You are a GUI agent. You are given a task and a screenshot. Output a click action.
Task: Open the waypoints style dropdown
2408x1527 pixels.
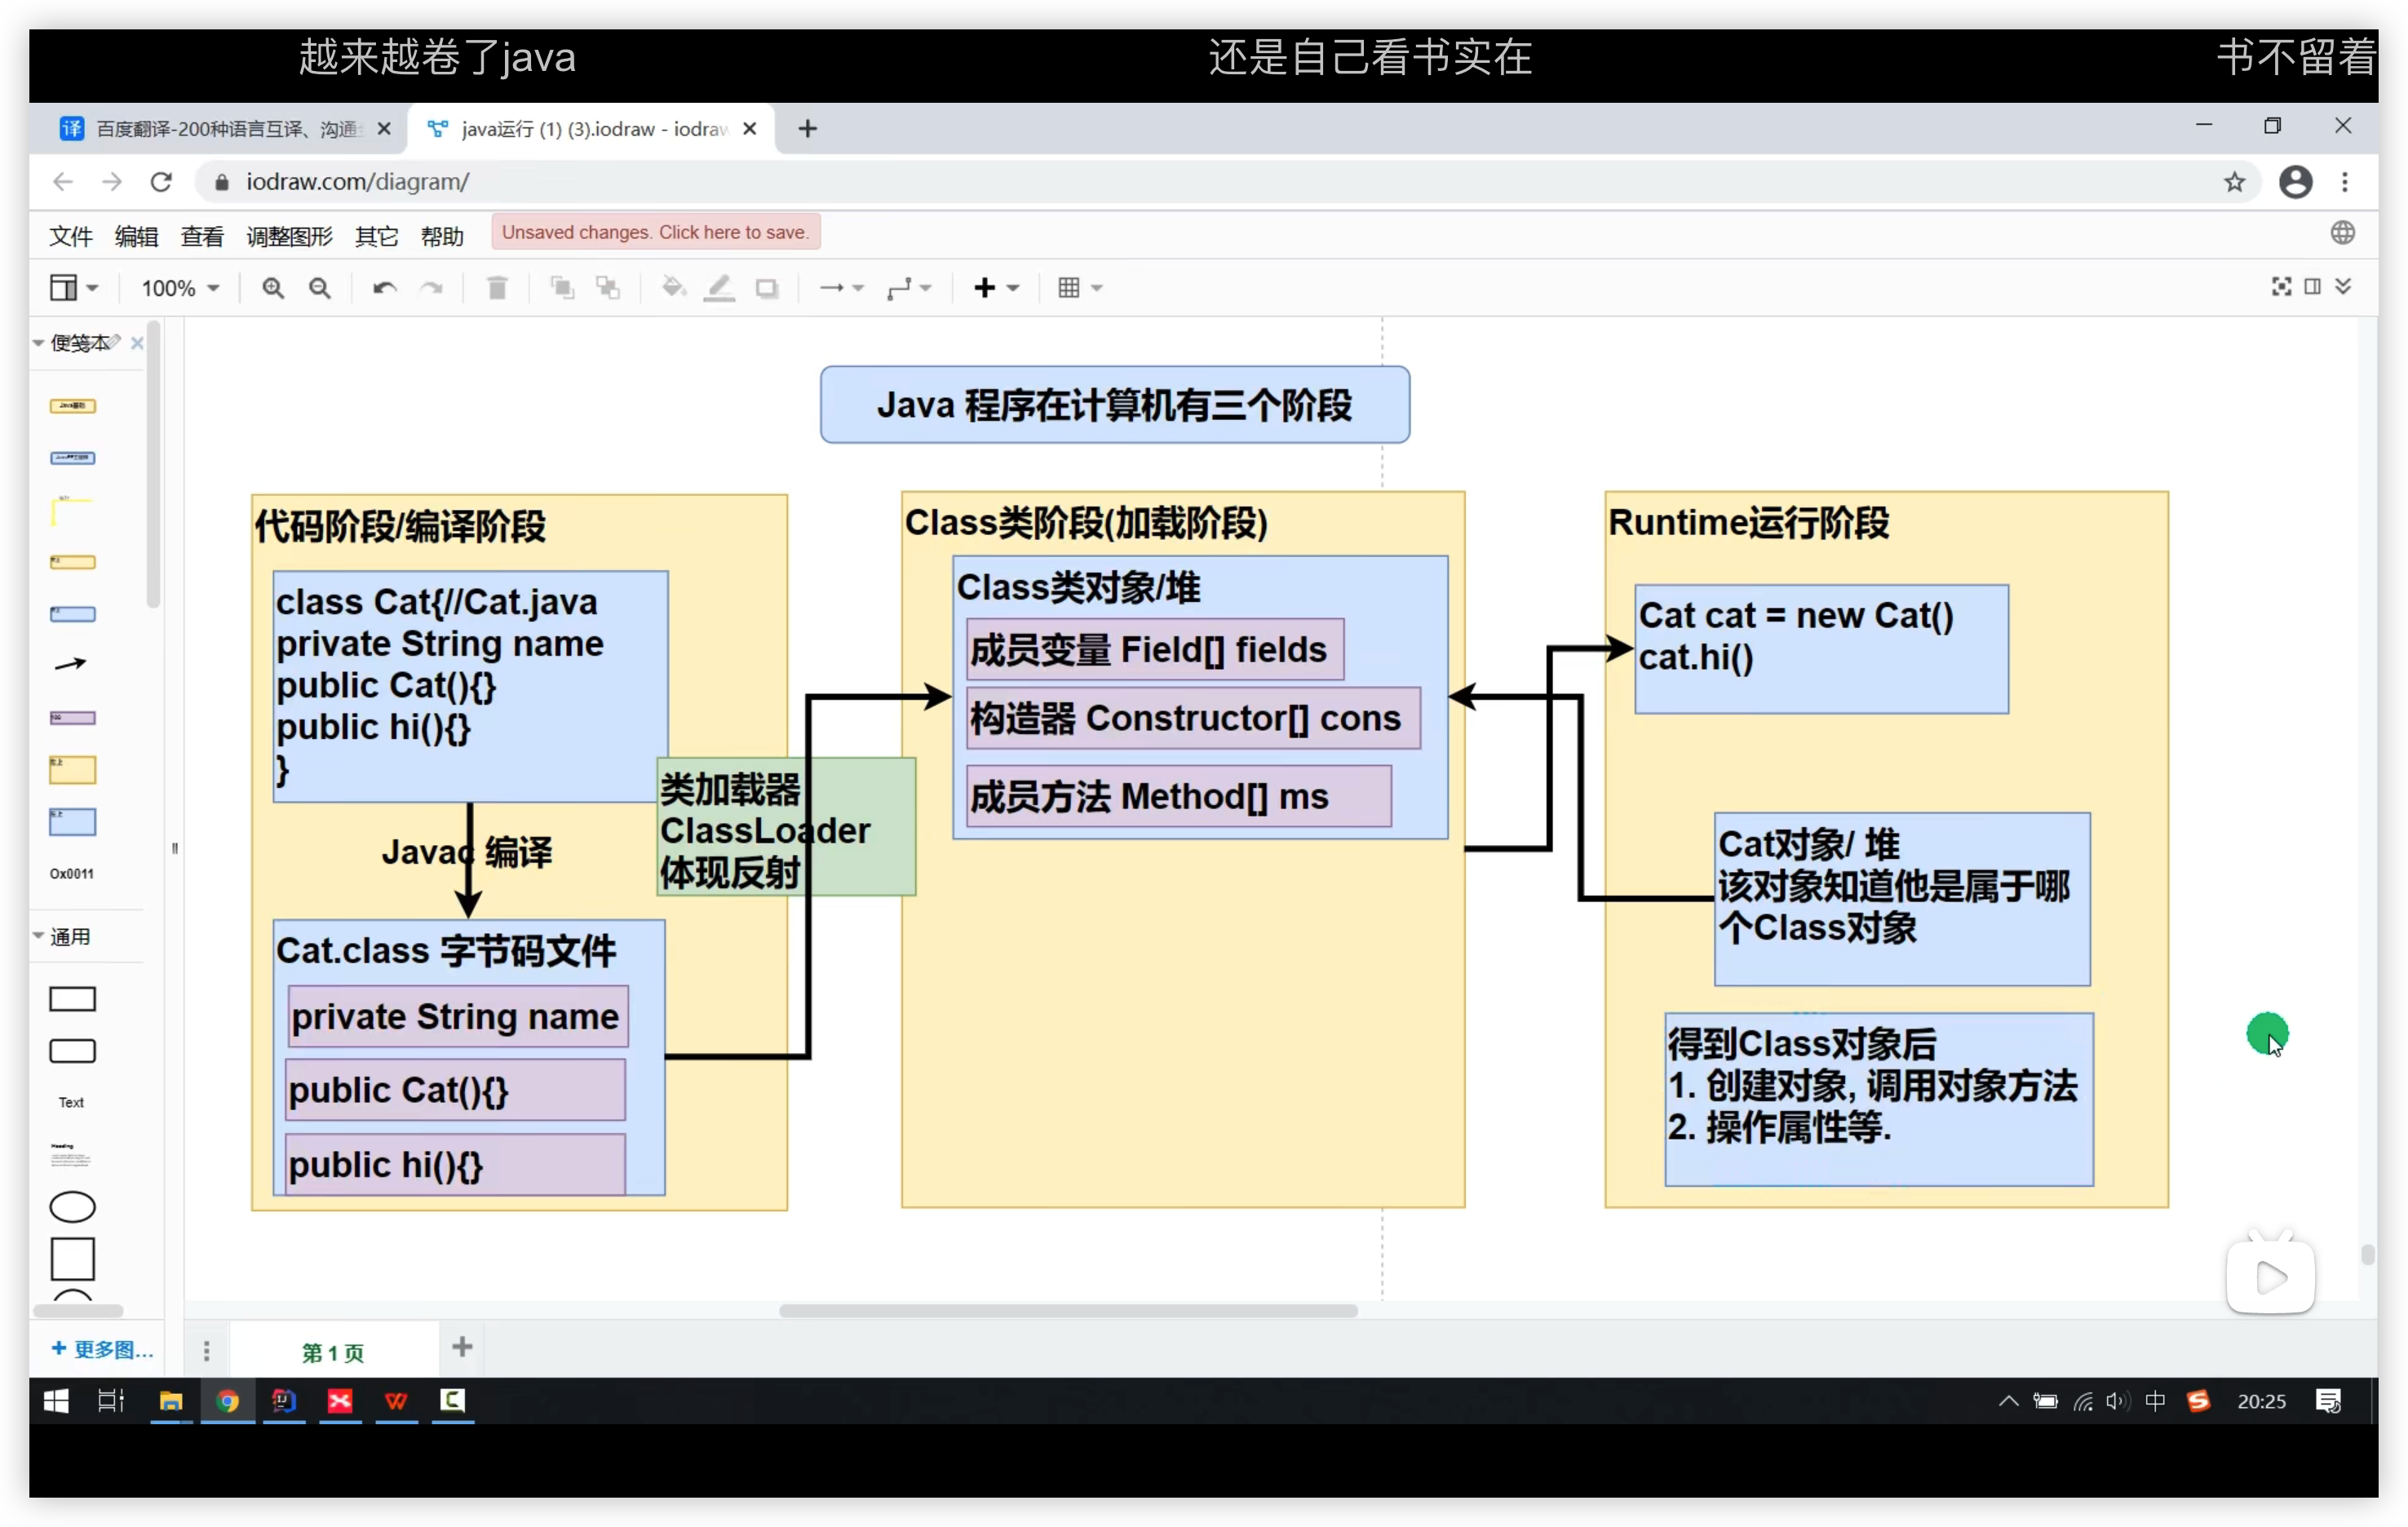908,288
